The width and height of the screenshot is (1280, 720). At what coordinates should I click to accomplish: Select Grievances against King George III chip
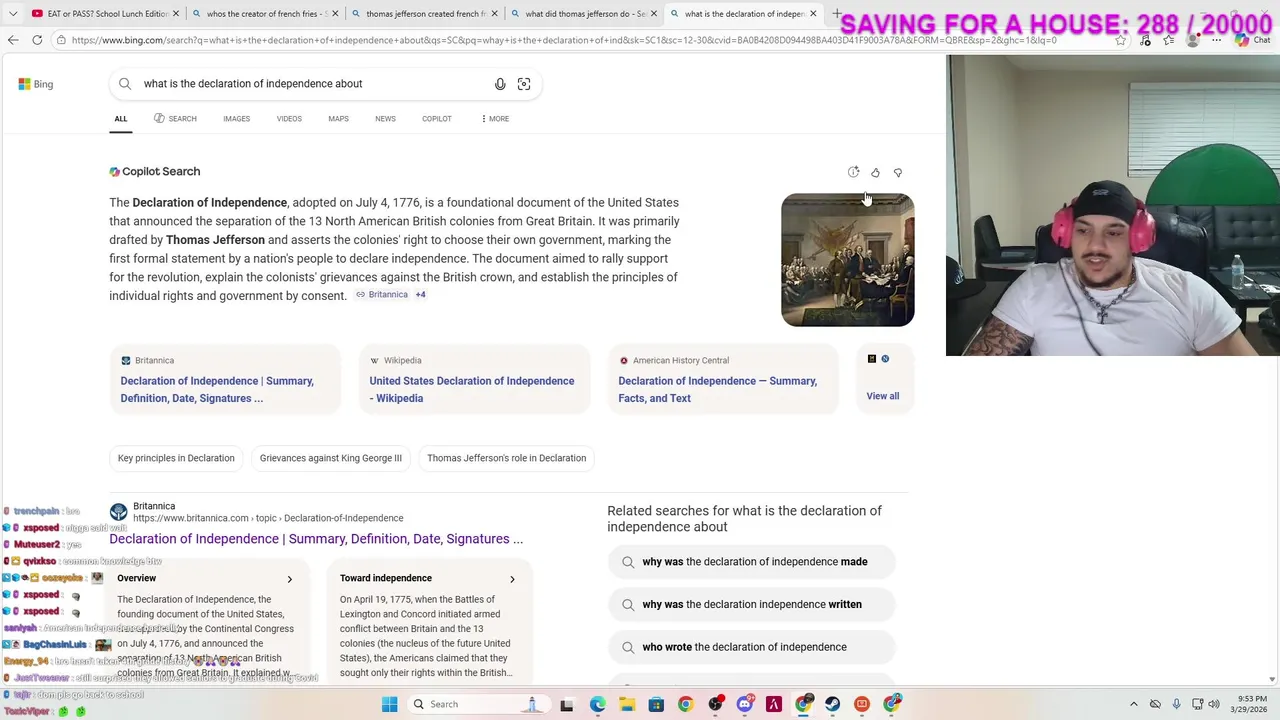(x=331, y=458)
